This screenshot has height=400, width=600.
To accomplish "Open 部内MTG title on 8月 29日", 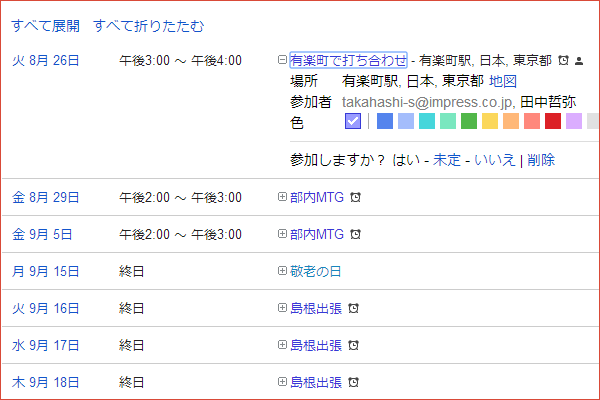I will [x=317, y=197].
